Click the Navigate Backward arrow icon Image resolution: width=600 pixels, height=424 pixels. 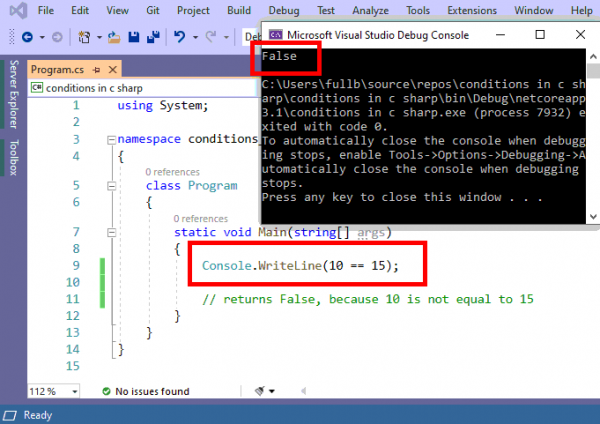(x=27, y=37)
